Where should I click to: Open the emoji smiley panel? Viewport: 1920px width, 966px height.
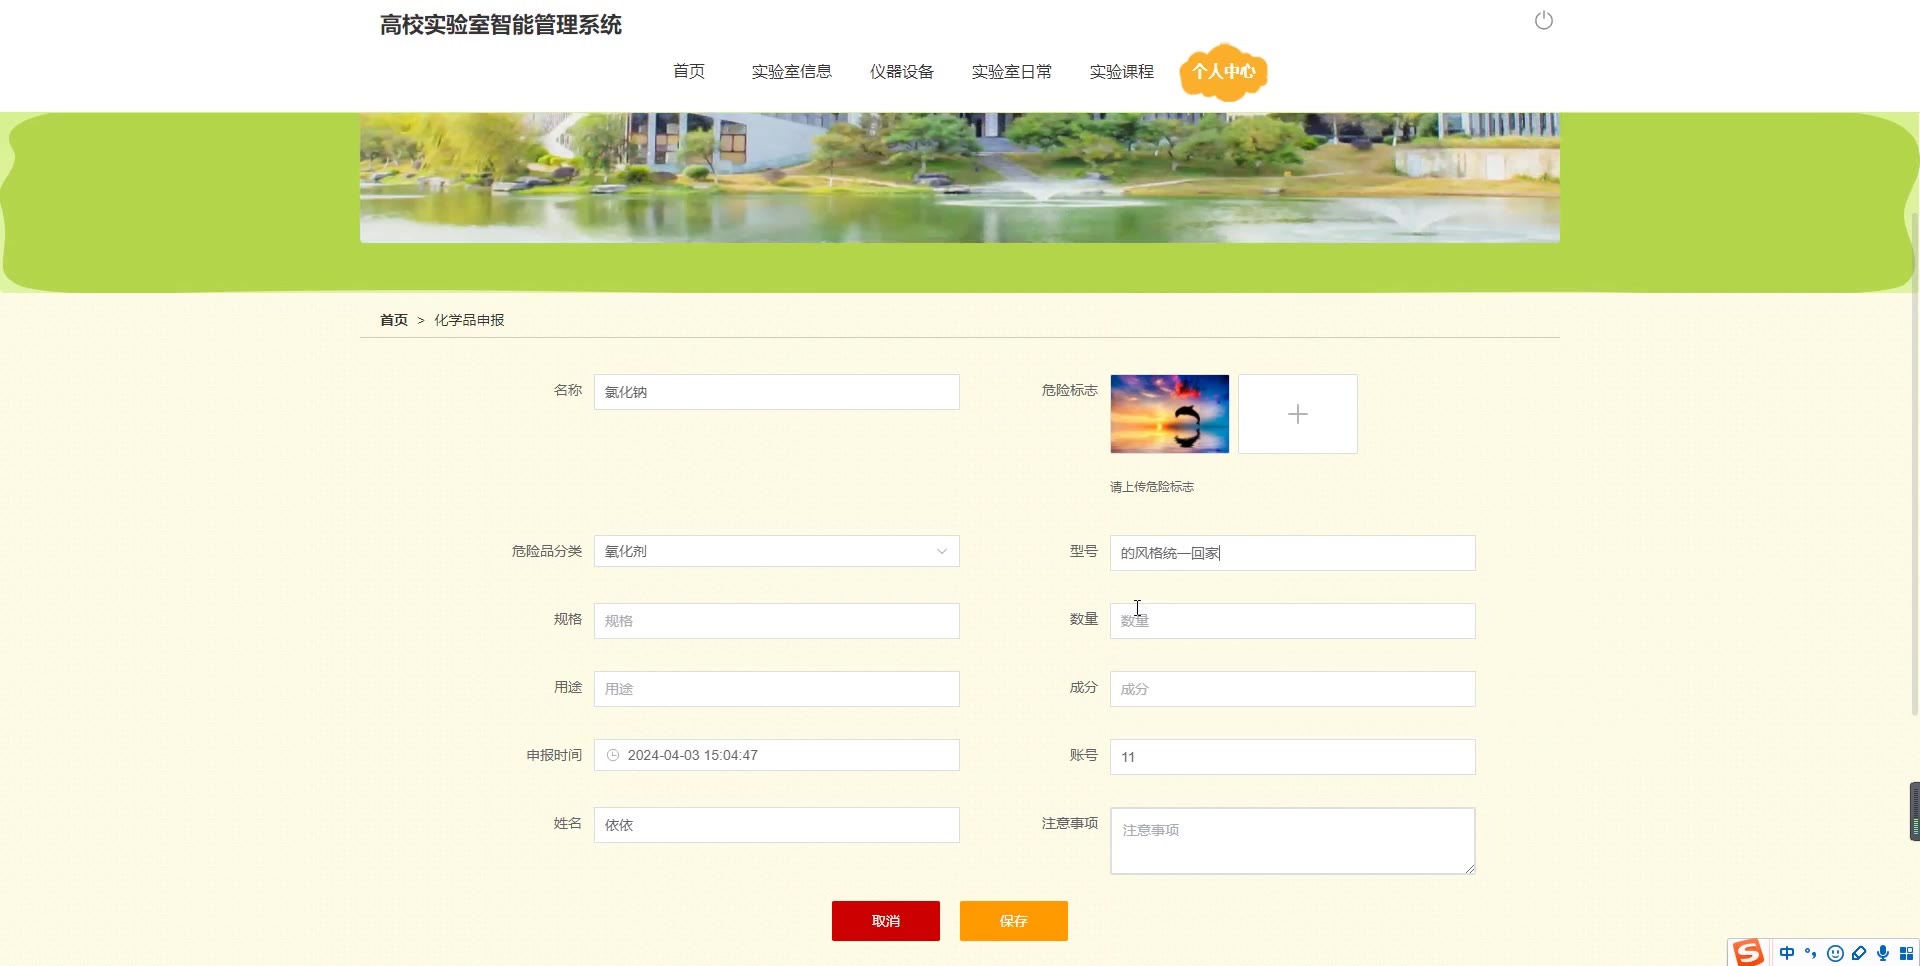[1835, 953]
